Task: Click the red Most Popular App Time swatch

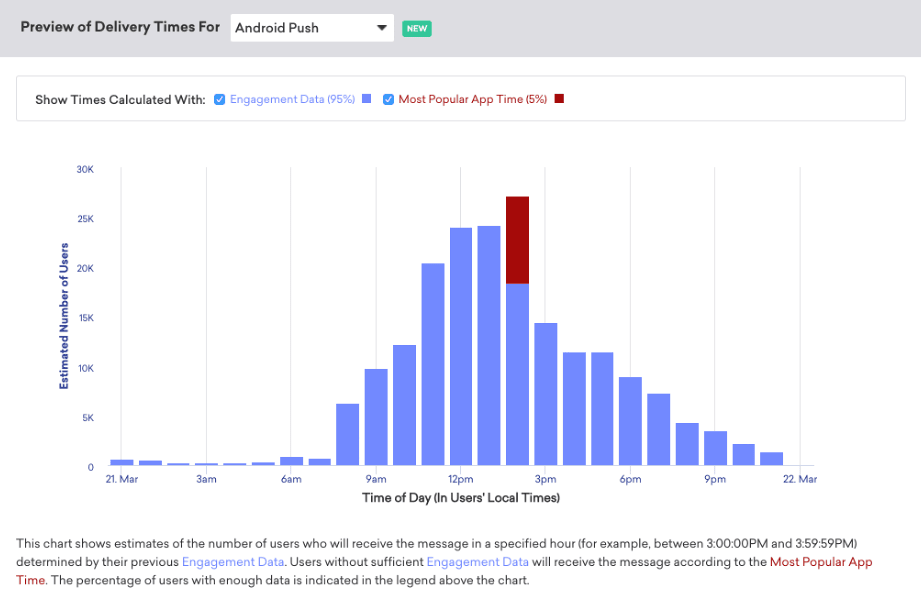Action: point(559,99)
